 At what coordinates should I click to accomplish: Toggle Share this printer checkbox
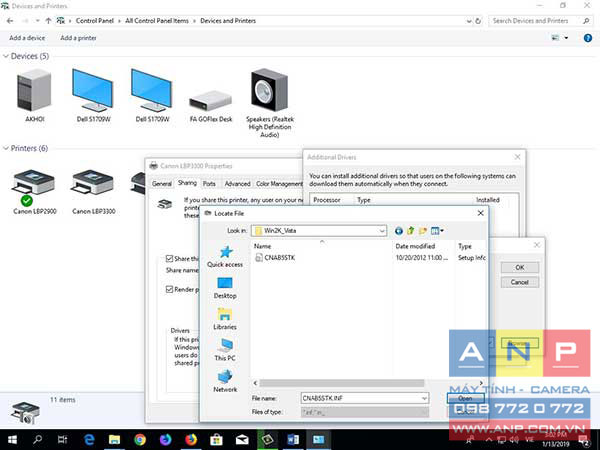tap(169, 259)
